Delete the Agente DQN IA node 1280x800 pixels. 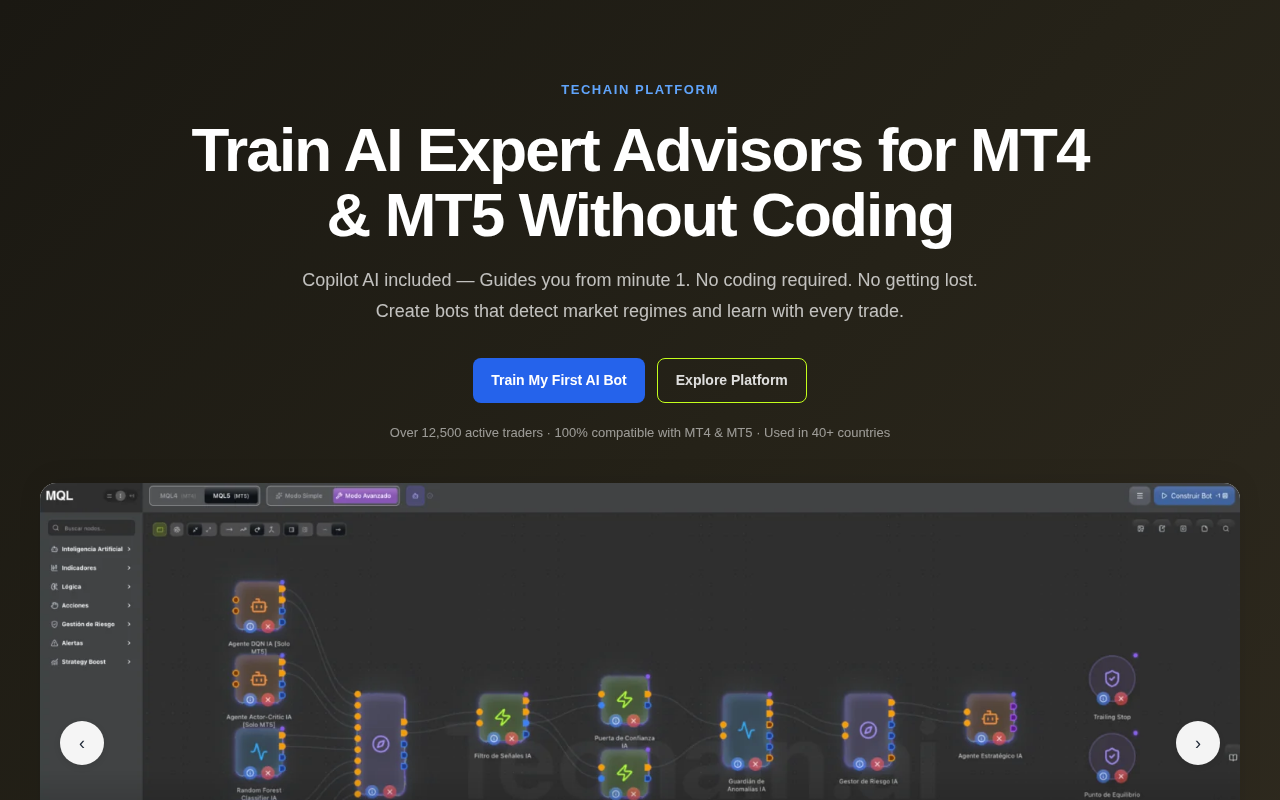coord(268,627)
